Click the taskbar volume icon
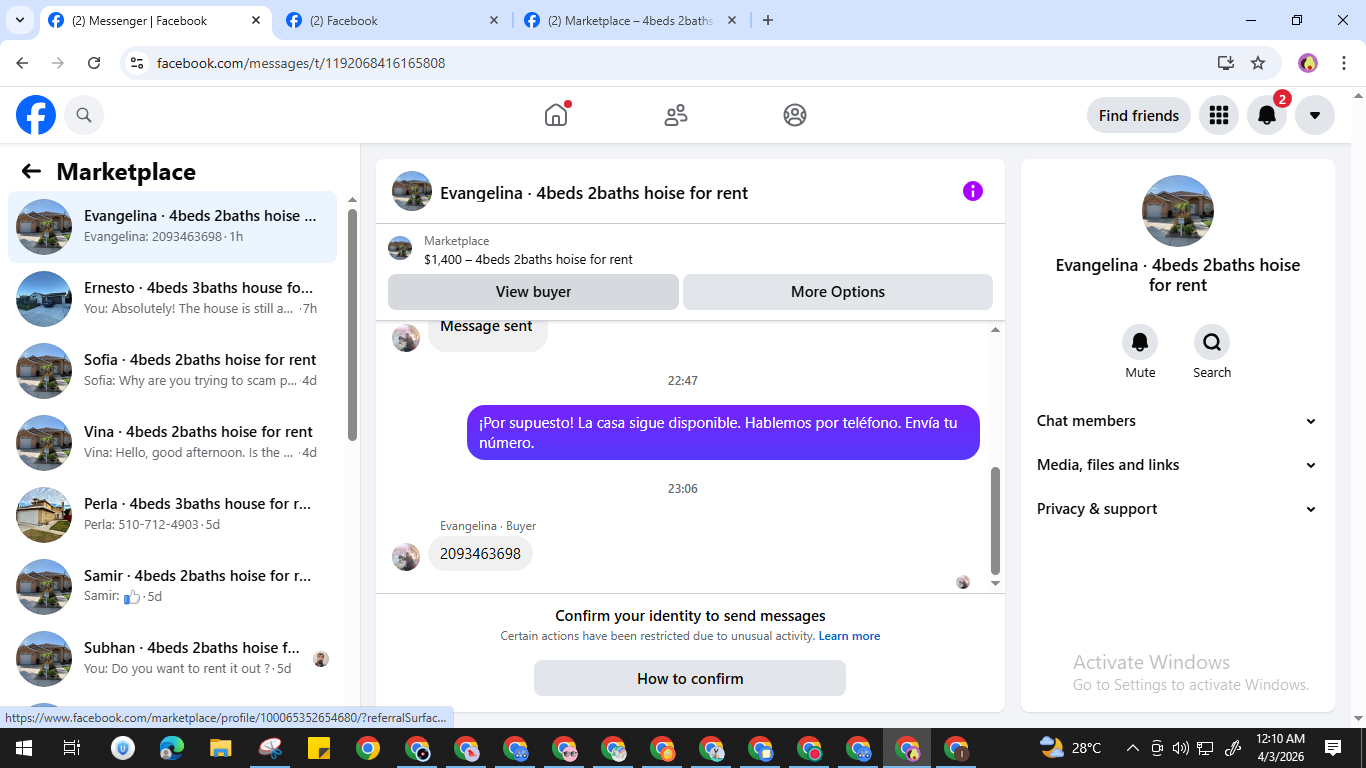 click(1180, 748)
